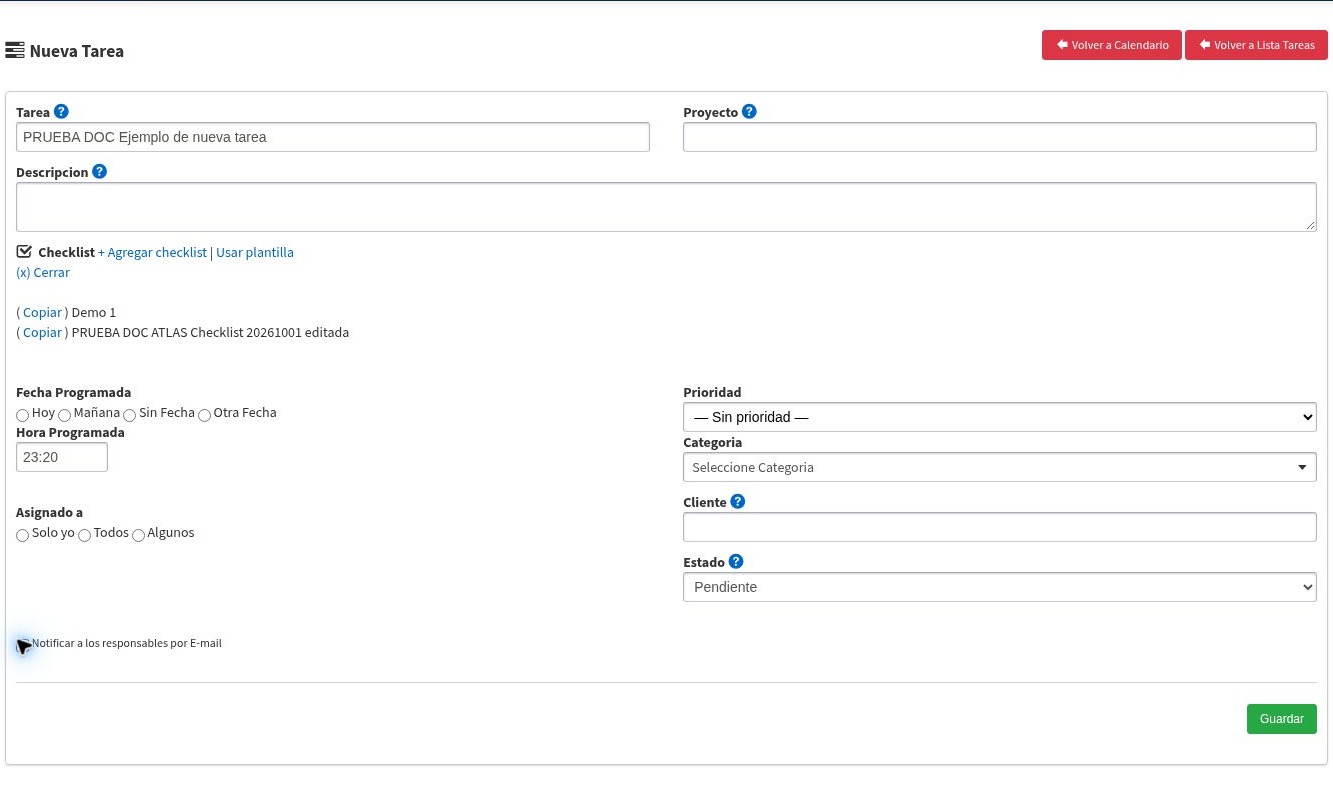Viewport: 1333px width, 790px height.
Task: Save the task with Guardar
Action: coord(1282,719)
